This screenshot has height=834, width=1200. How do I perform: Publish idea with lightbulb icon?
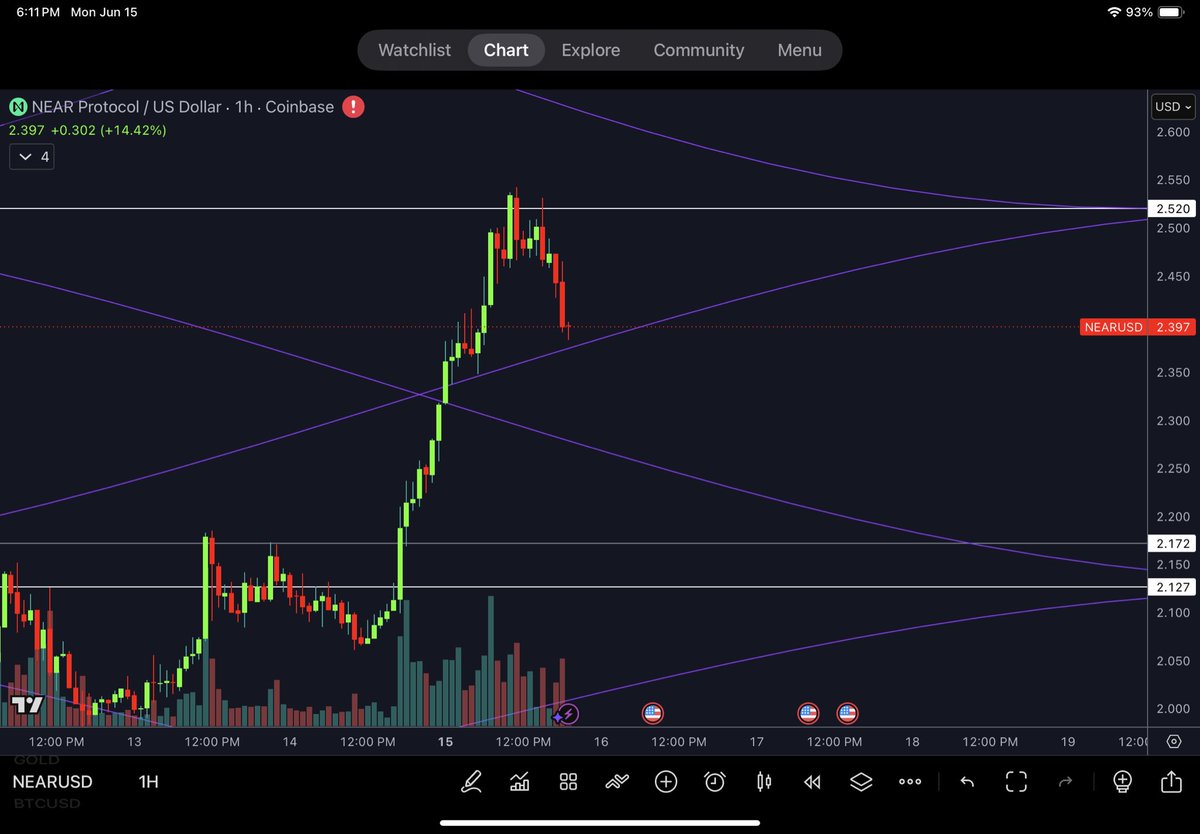click(1122, 782)
